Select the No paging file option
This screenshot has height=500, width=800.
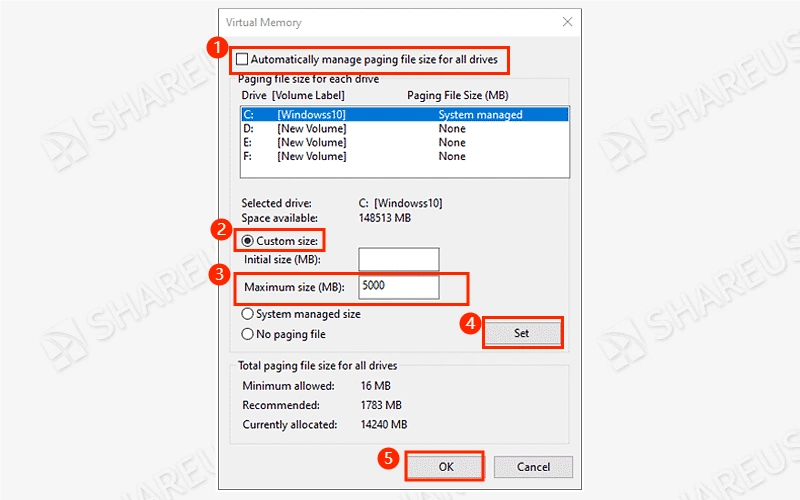pyautogui.click(x=247, y=334)
